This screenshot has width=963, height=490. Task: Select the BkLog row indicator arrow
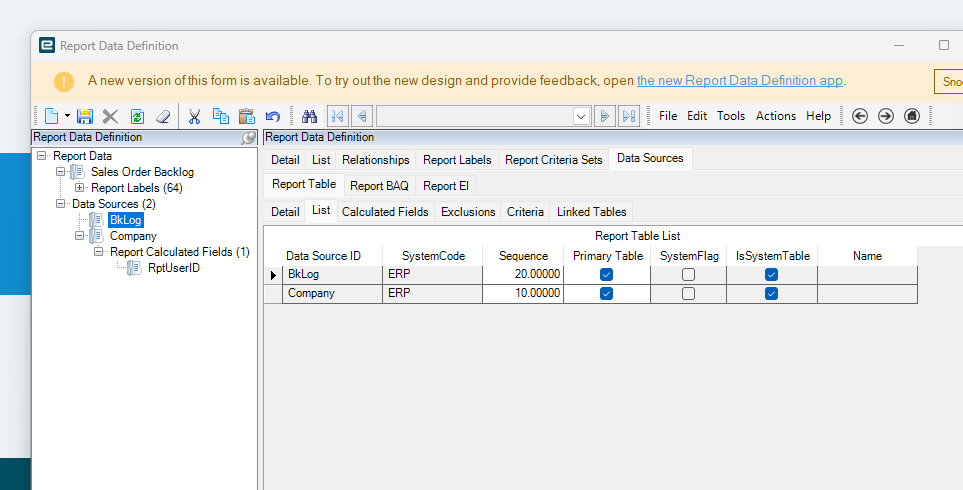coord(273,275)
